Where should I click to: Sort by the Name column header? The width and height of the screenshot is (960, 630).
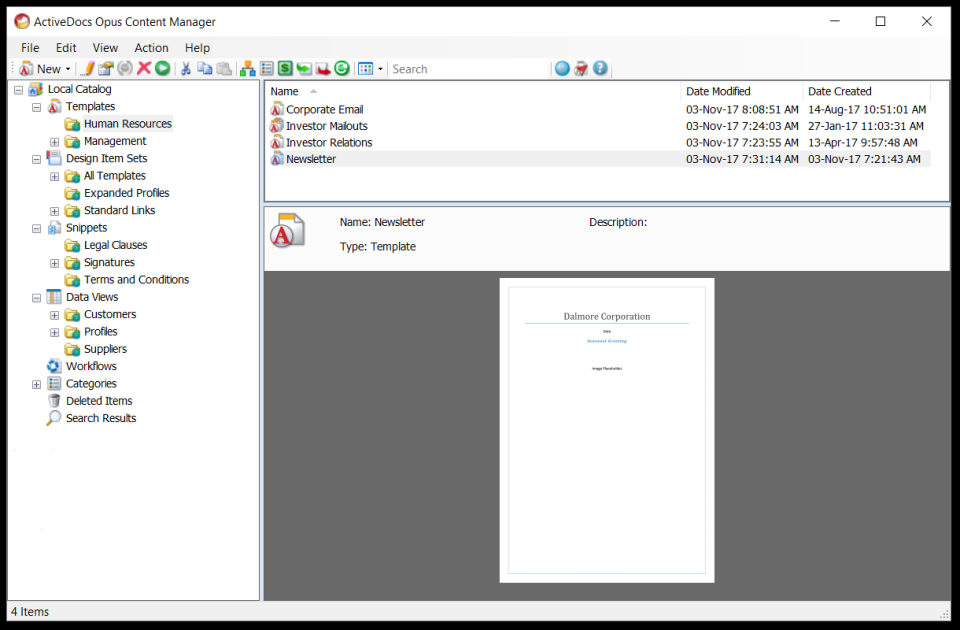pyautogui.click(x=285, y=90)
